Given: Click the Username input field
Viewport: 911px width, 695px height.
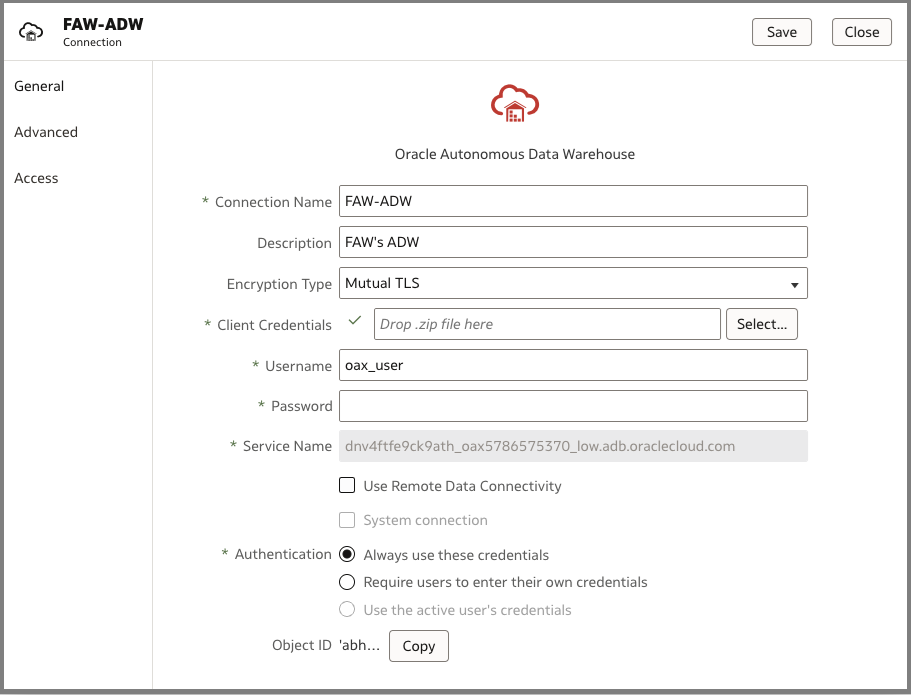Looking at the screenshot, I should click(573, 365).
